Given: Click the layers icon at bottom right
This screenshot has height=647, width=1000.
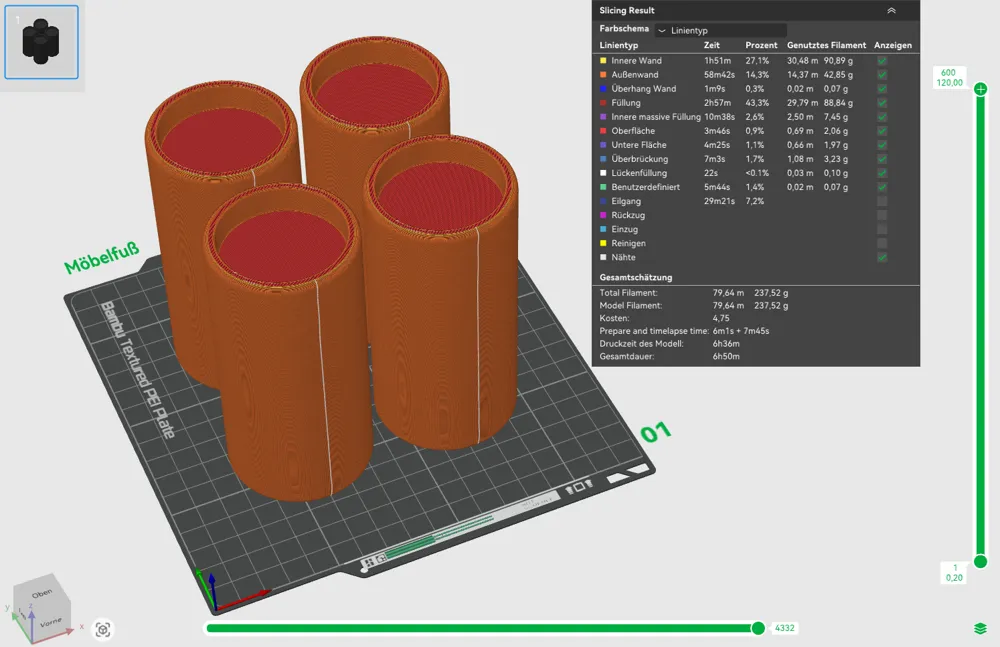Looking at the screenshot, I should point(980,628).
